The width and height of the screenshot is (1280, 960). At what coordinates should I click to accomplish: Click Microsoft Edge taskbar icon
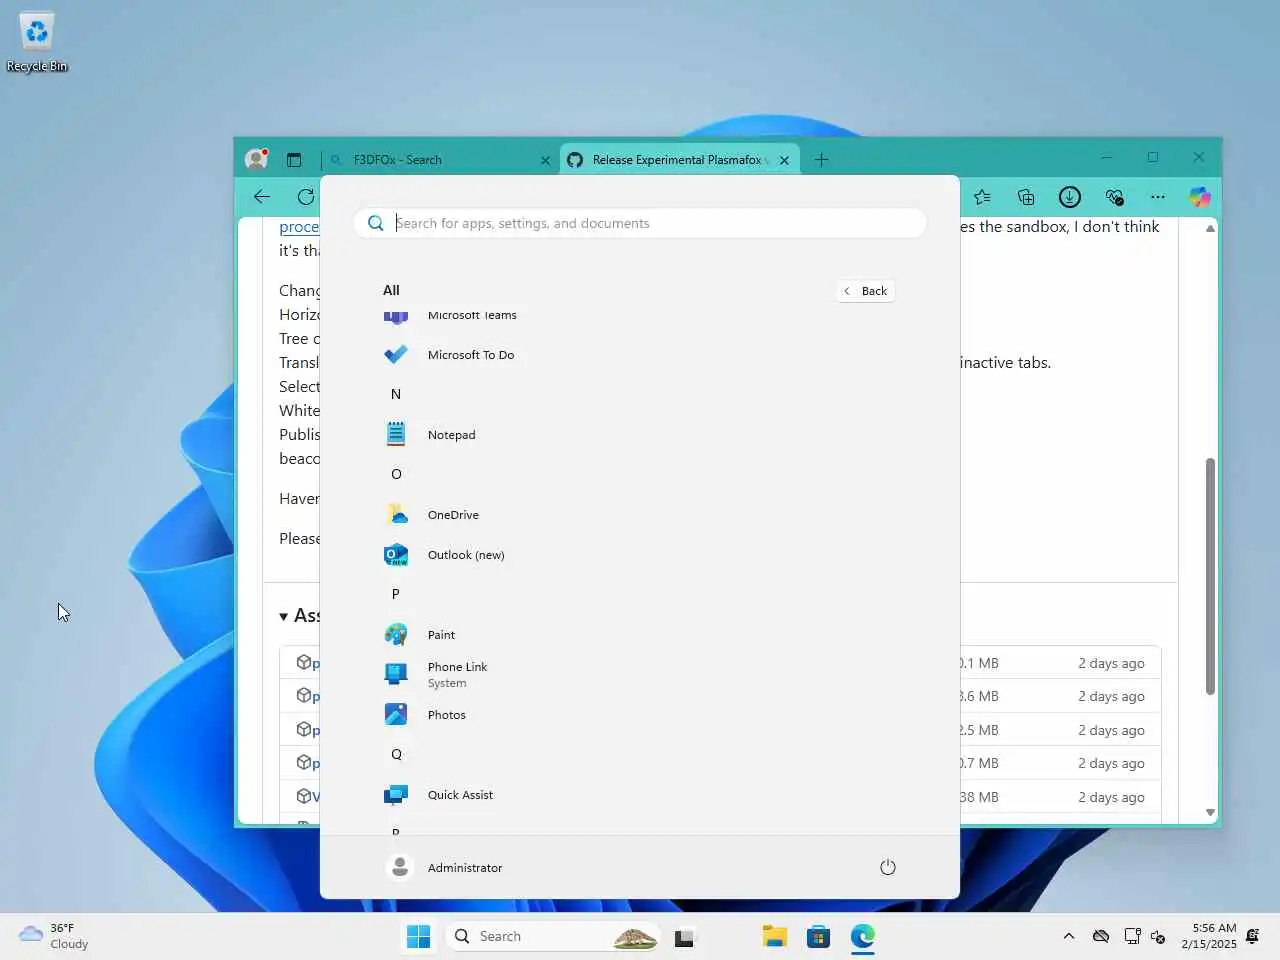(x=863, y=936)
